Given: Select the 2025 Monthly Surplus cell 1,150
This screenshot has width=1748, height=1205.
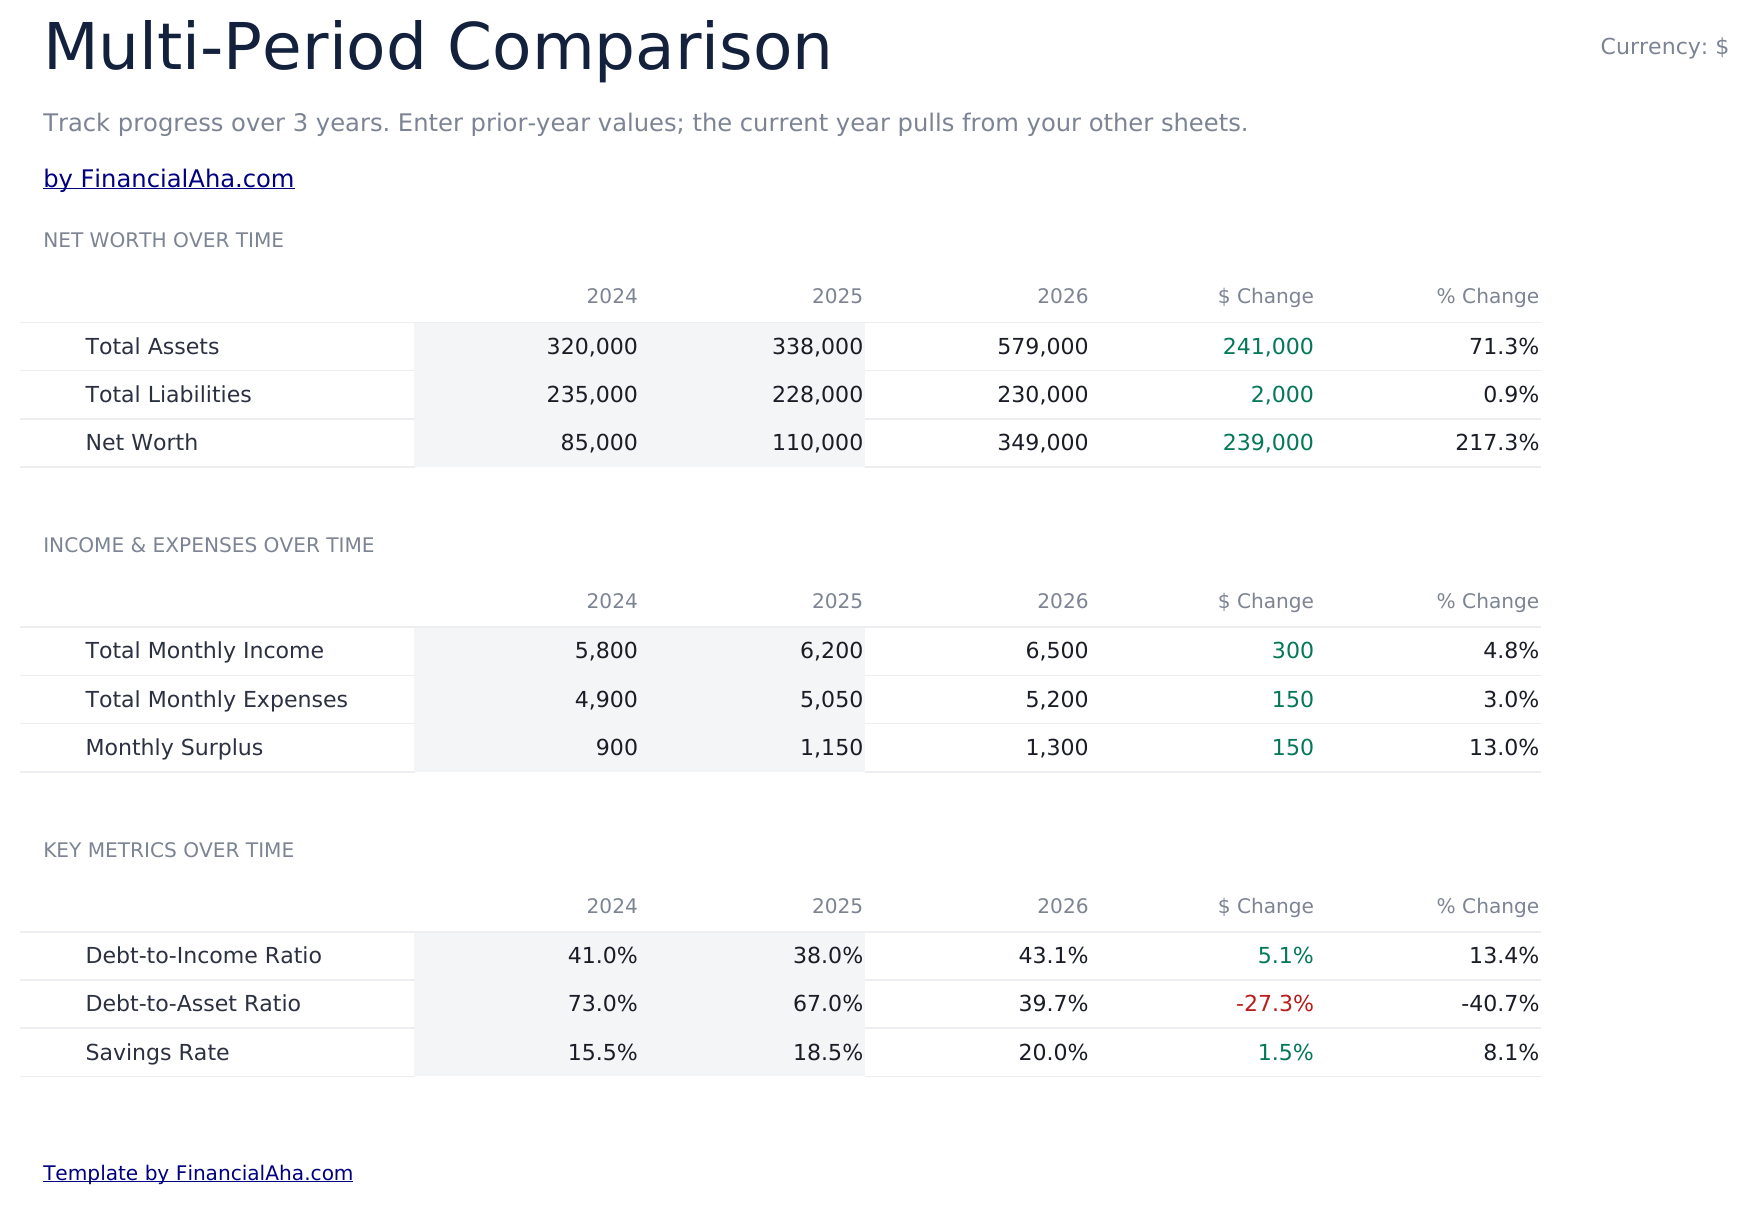Looking at the screenshot, I should point(831,748).
